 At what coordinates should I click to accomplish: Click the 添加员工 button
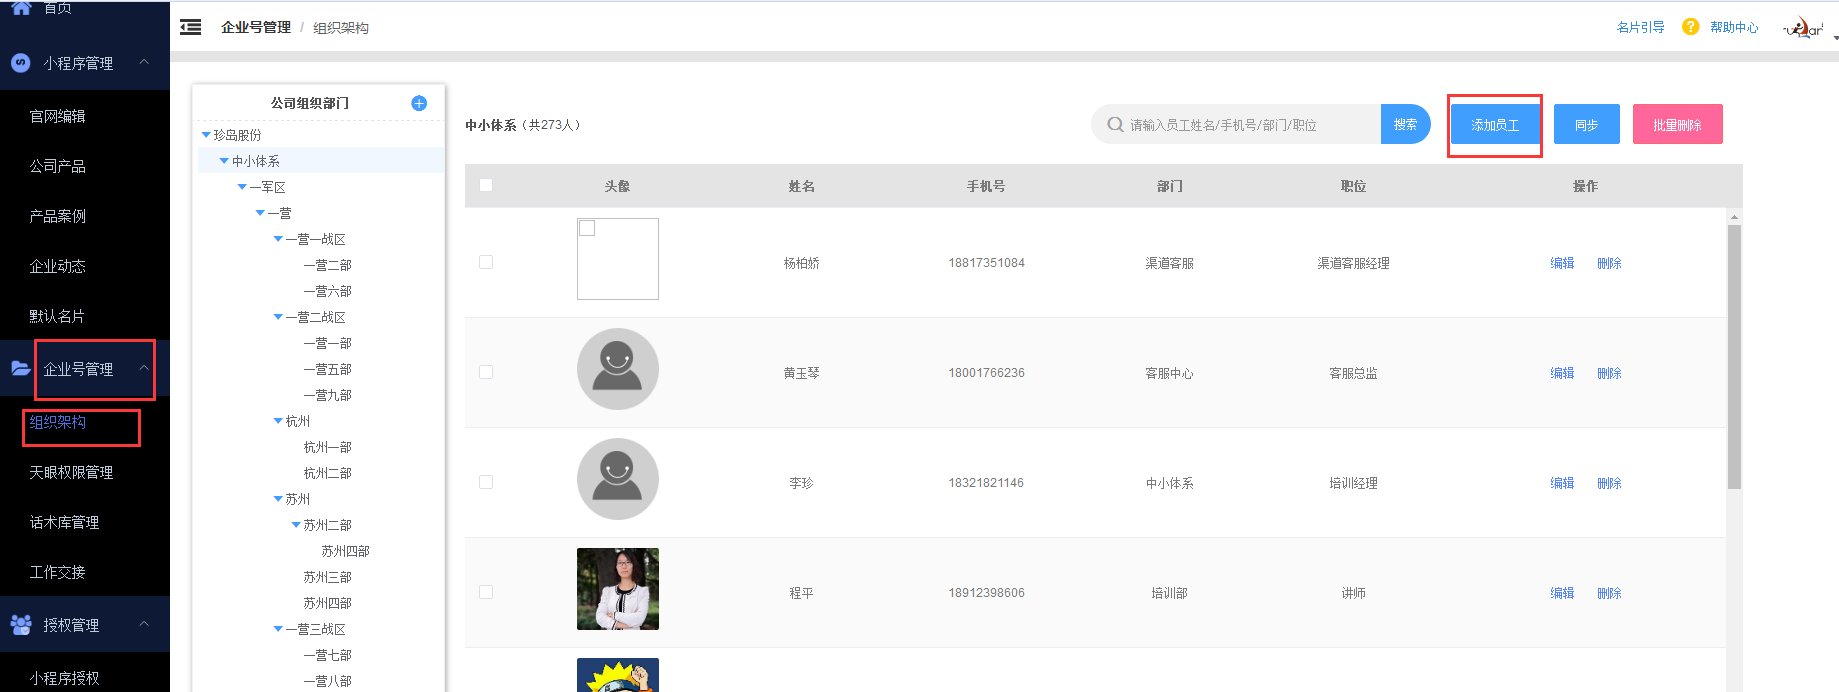point(1494,125)
